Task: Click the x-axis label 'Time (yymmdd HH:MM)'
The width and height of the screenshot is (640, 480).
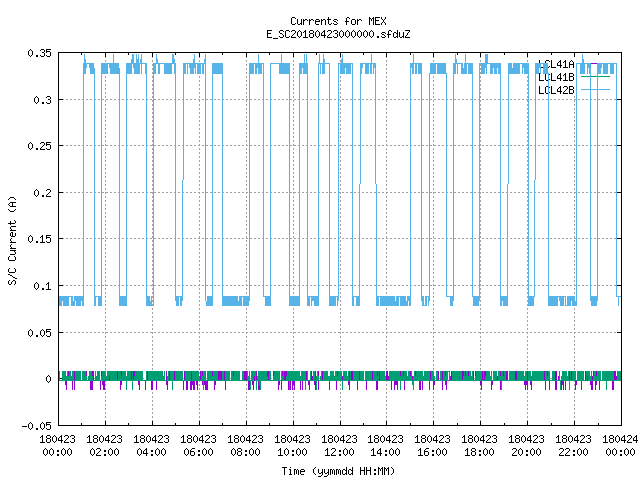Action: (x=338, y=471)
